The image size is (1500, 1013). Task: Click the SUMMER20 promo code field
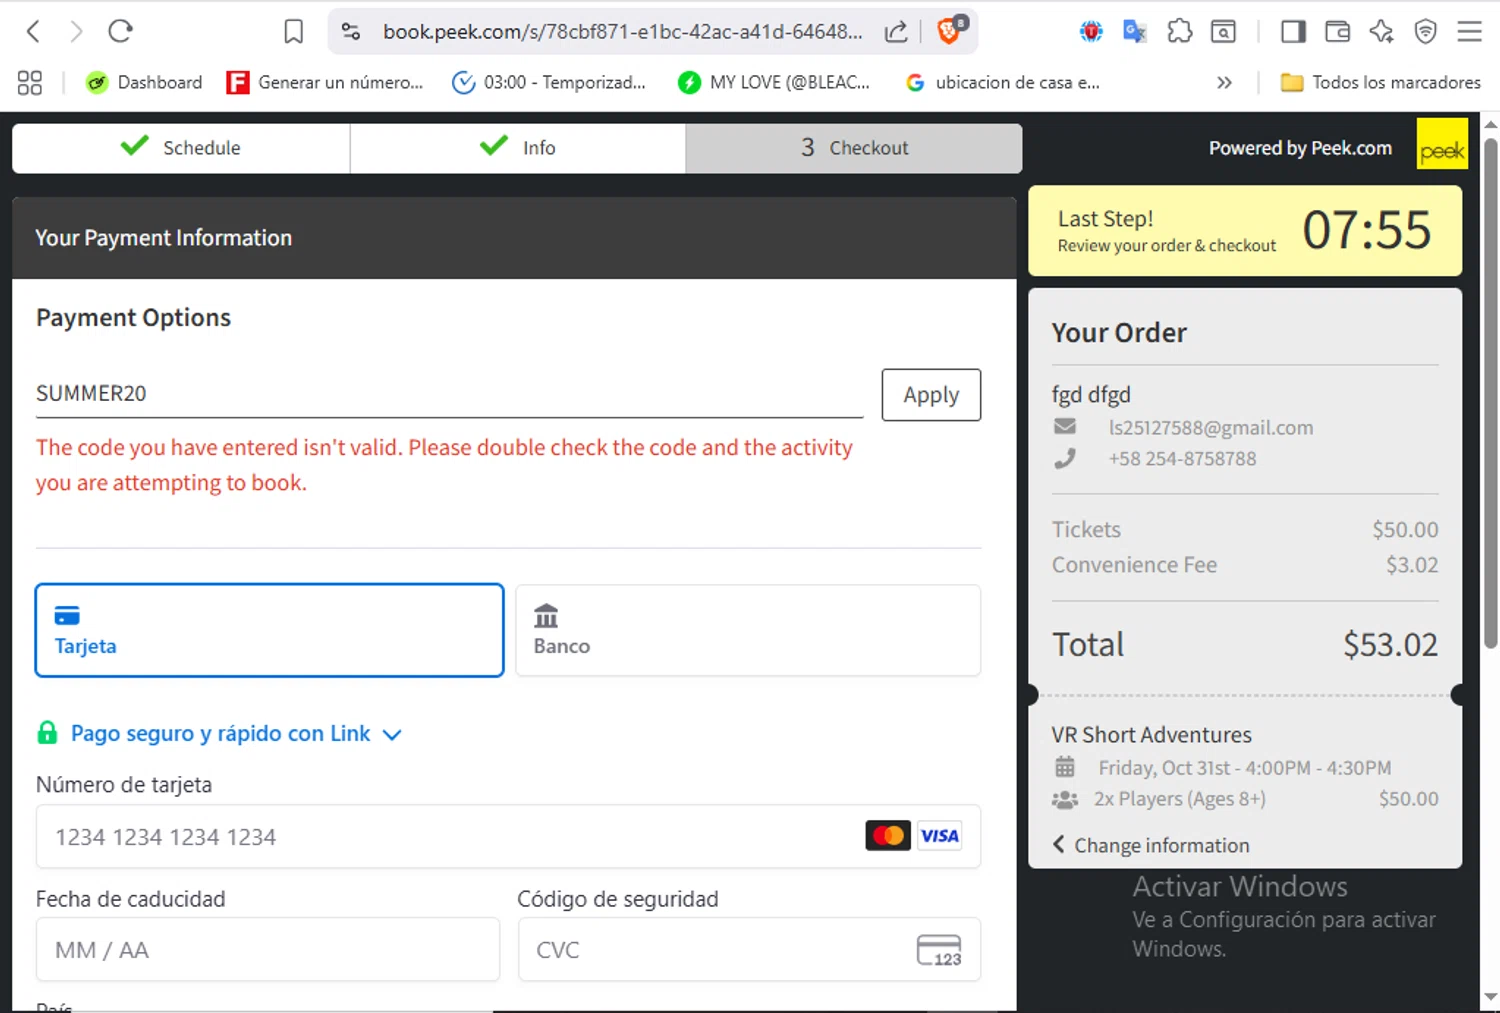click(449, 394)
